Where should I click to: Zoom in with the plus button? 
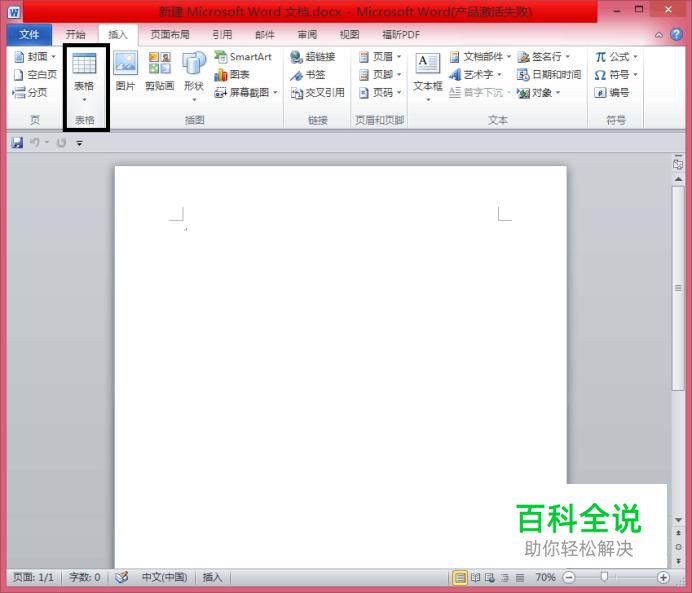pyautogui.click(x=663, y=577)
